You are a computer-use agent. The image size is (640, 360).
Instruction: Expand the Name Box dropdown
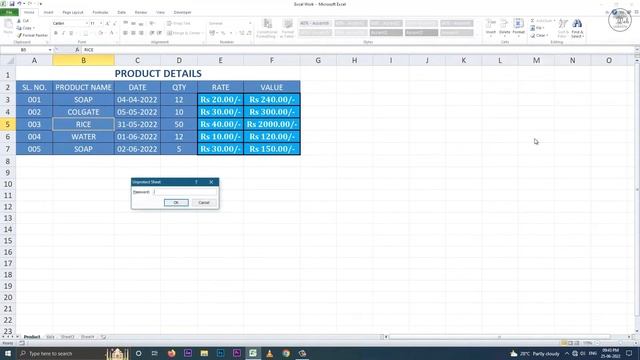(50, 50)
